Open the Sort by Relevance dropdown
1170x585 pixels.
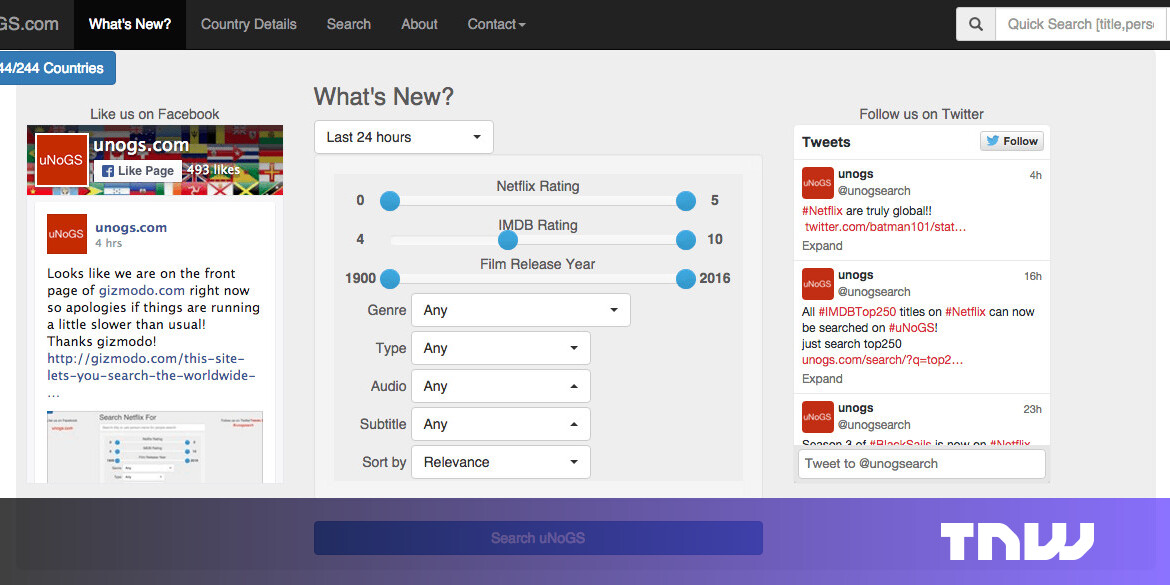click(500, 462)
